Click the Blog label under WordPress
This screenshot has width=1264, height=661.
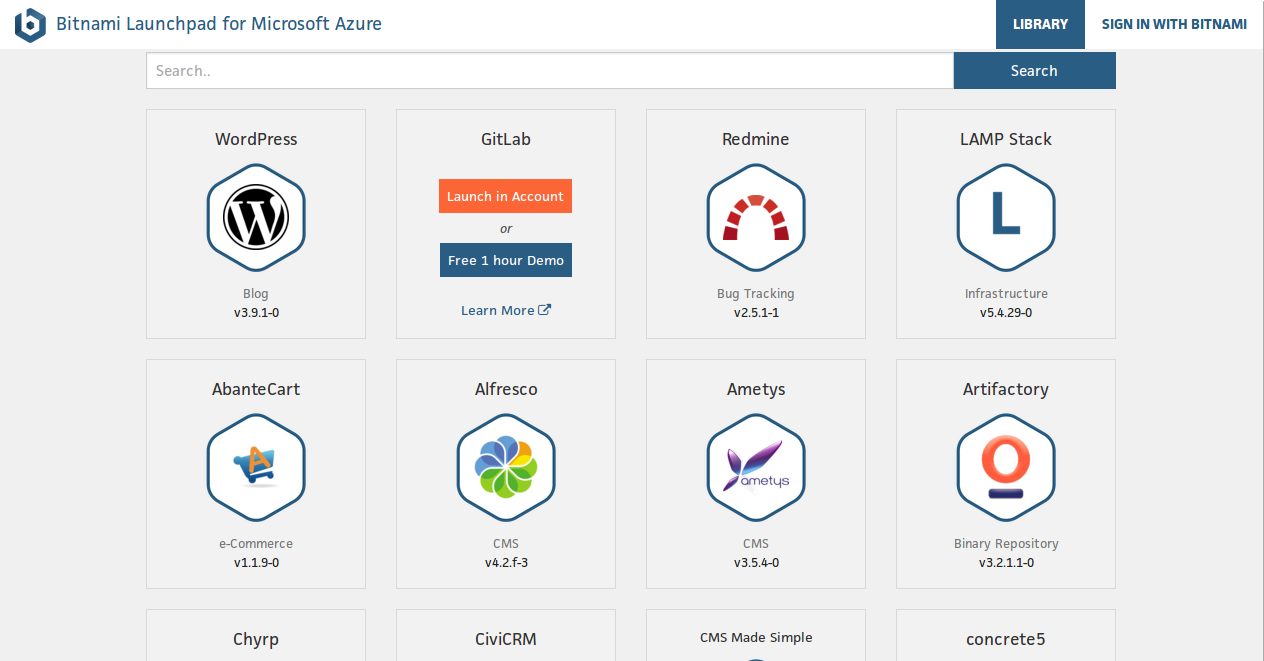pyautogui.click(x=256, y=294)
